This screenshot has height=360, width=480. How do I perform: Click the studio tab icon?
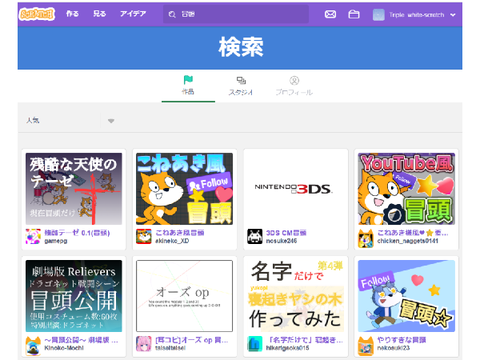241,80
